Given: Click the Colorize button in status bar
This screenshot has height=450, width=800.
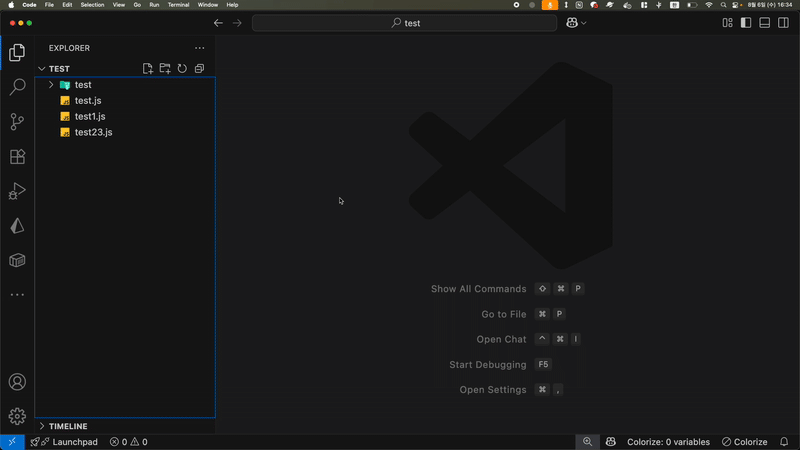Looking at the screenshot, I should pyautogui.click(x=744, y=442).
